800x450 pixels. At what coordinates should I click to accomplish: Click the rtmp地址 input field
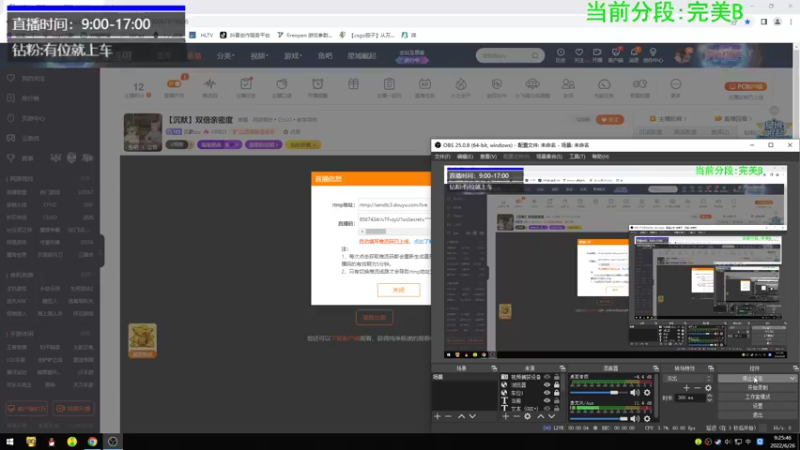pos(394,205)
